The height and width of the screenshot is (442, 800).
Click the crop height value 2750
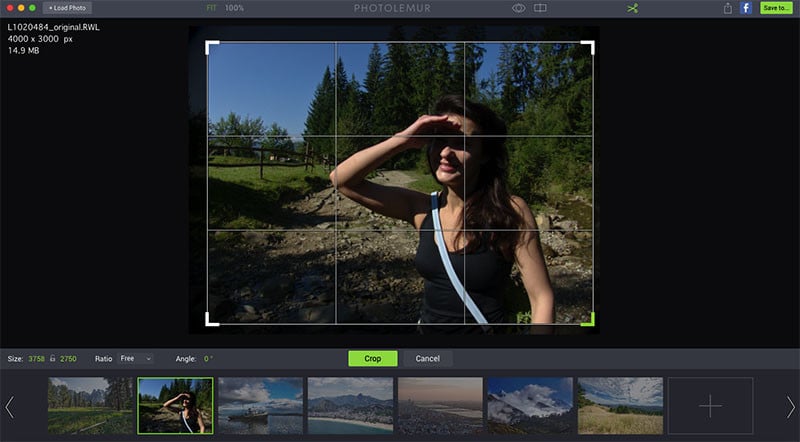coord(68,359)
